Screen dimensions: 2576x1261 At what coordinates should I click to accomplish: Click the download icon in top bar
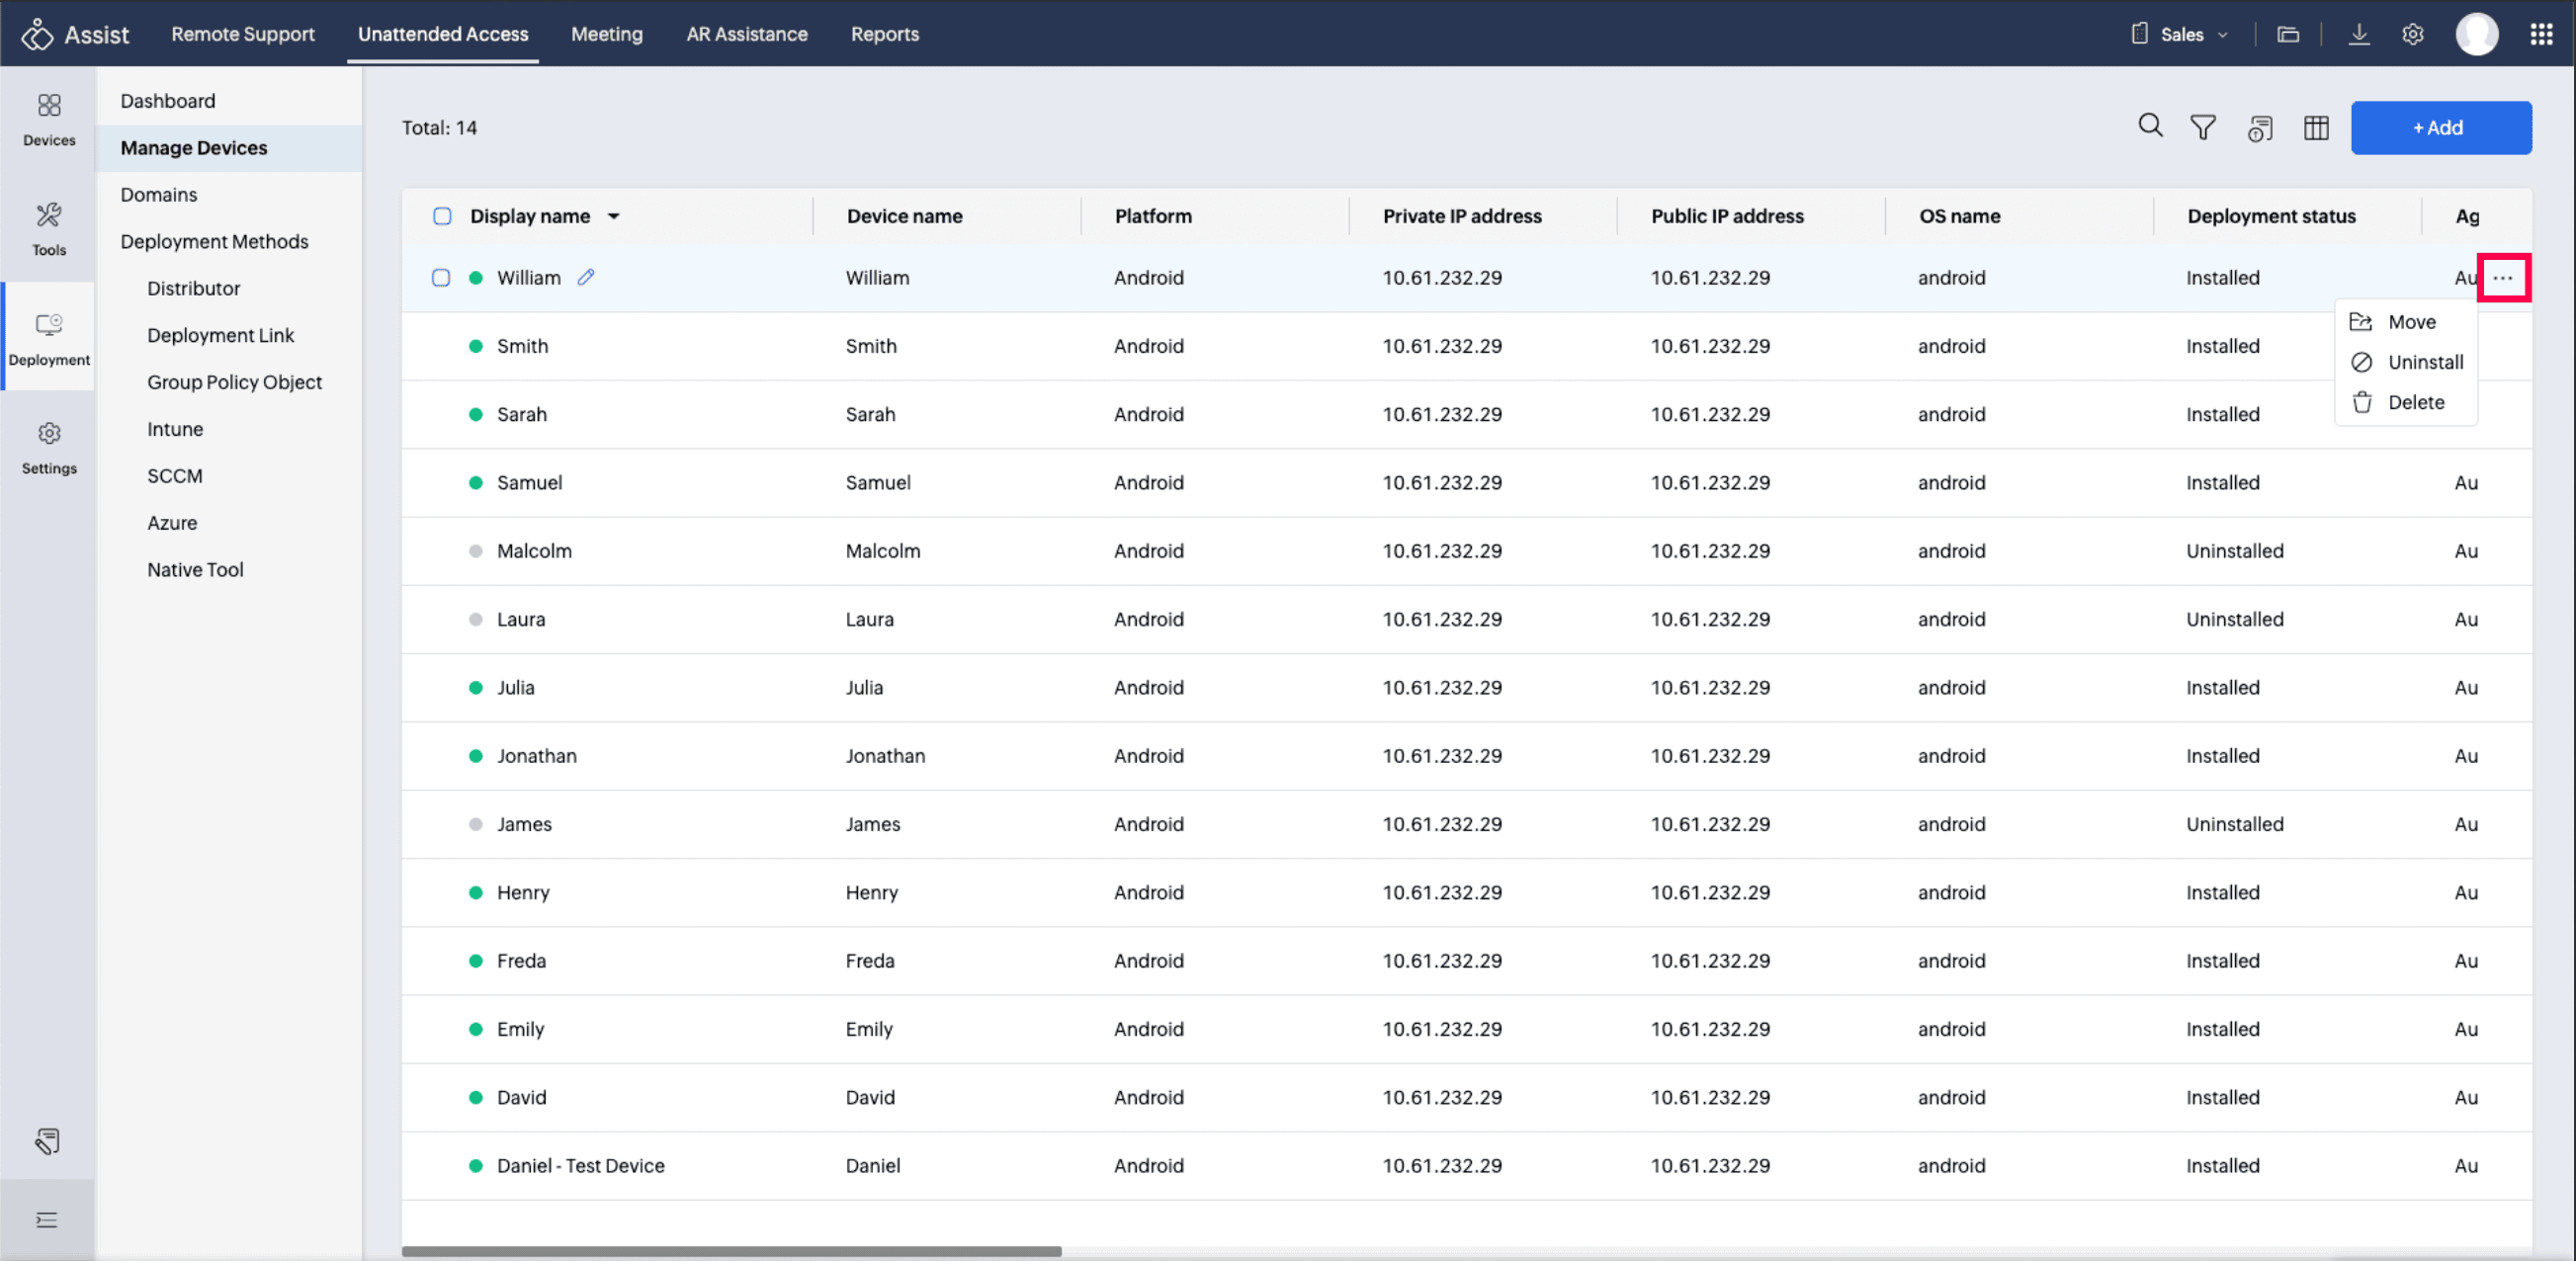[x=2359, y=34]
